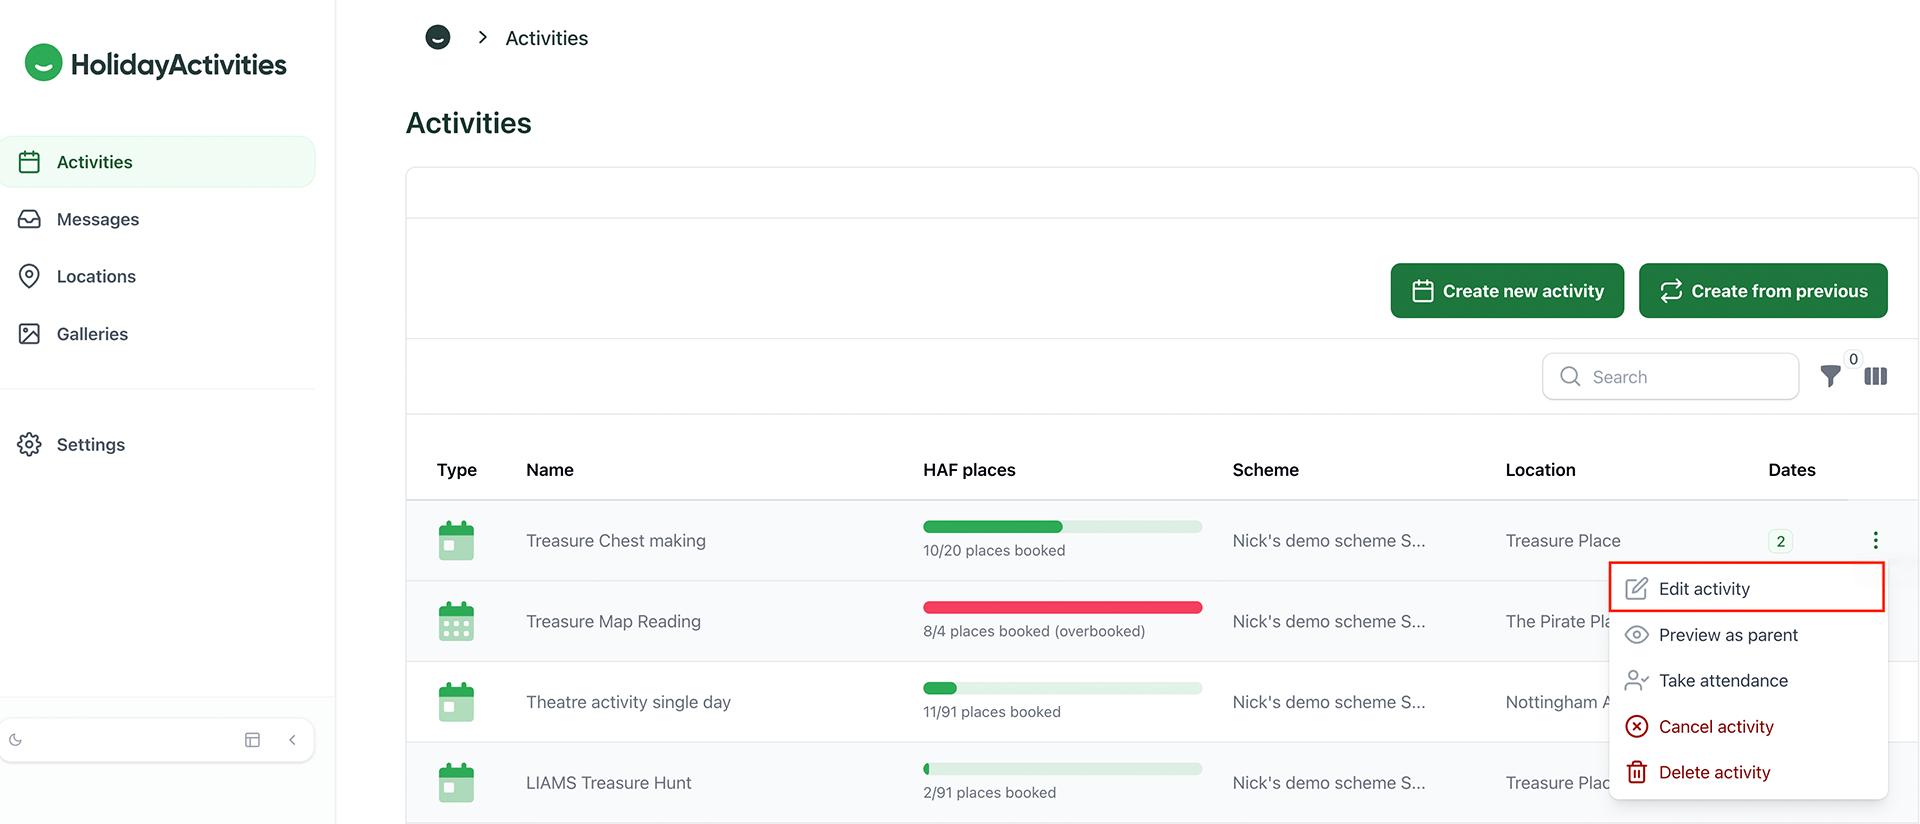Click the Create new activity button
The height and width of the screenshot is (824, 1920).
1507,291
